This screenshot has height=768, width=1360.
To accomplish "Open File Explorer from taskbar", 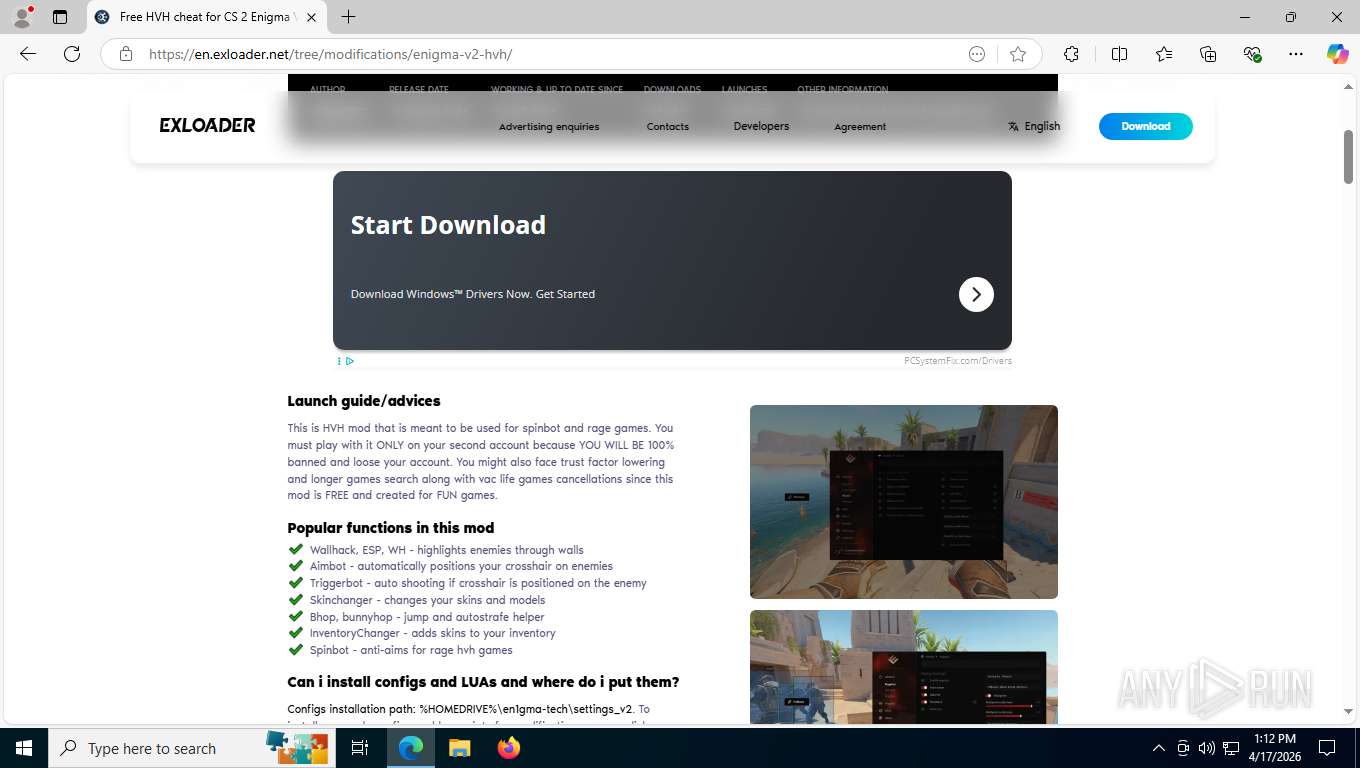I will (460, 748).
